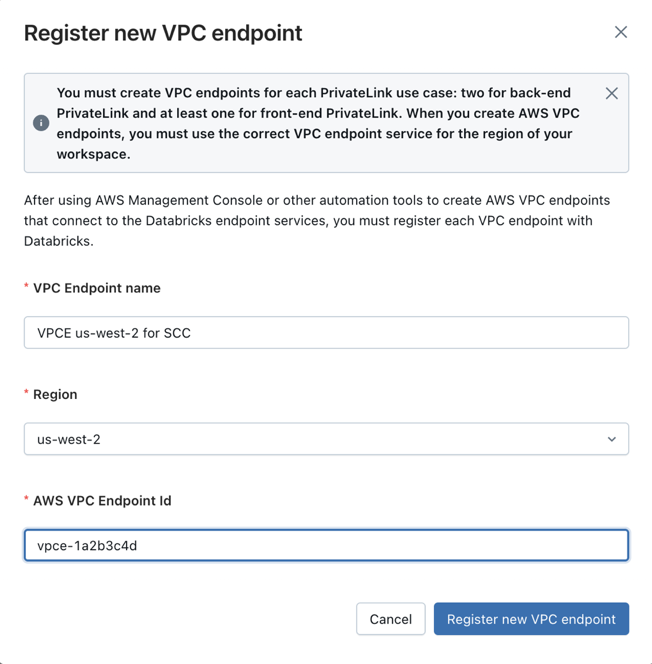Place cursor on "vpce-1a2b3c4d" text
The width and height of the screenshot is (652, 664).
pyautogui.click(x=87, y=546)
